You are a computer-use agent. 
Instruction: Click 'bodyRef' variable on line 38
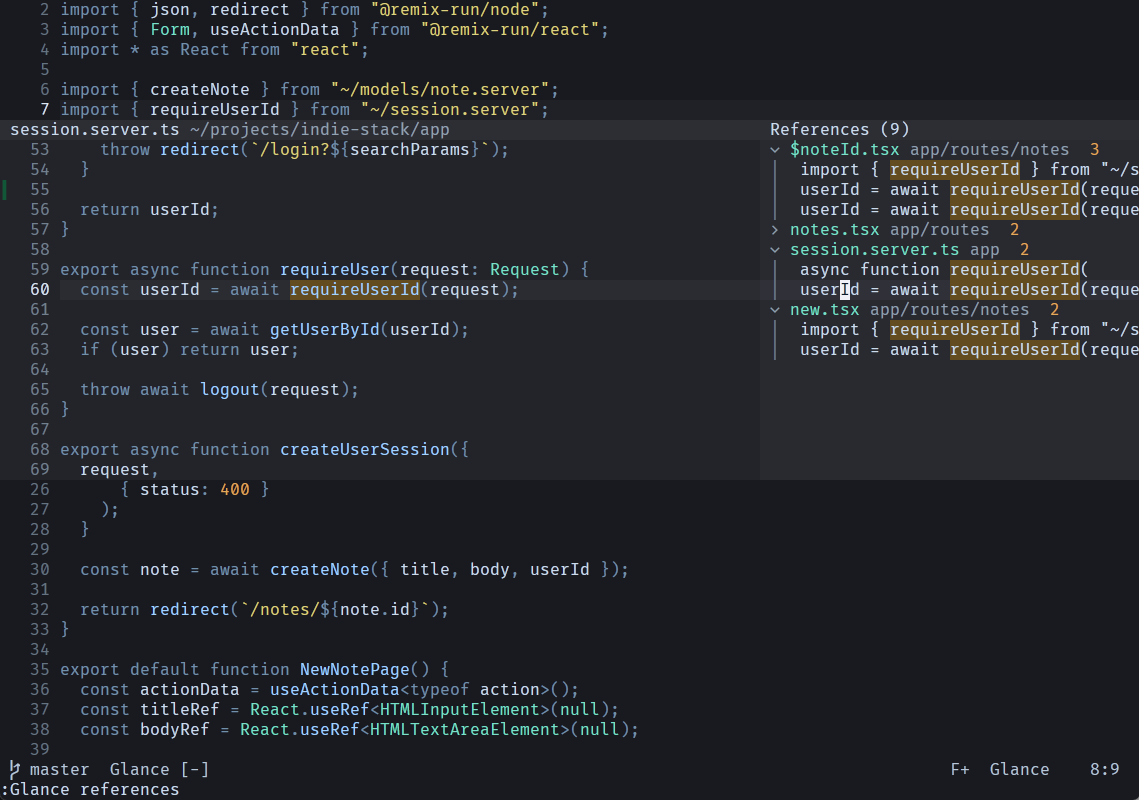(x=174, y=730)
